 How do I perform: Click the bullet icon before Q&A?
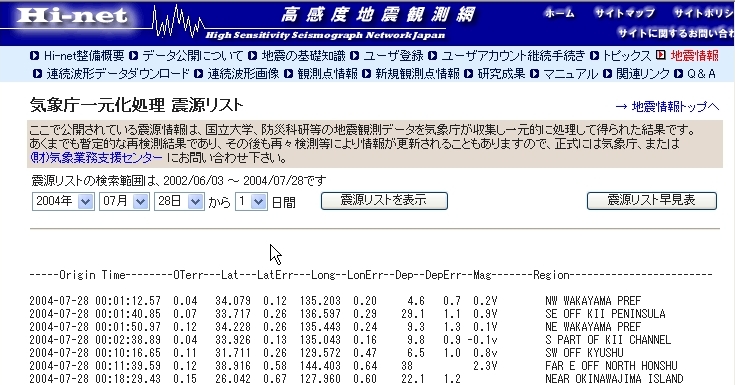point(678,74)
